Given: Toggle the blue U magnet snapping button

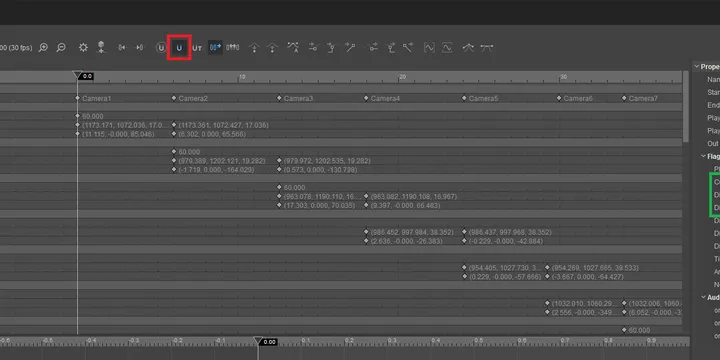Looking at the screenshot, I should 180,47.
